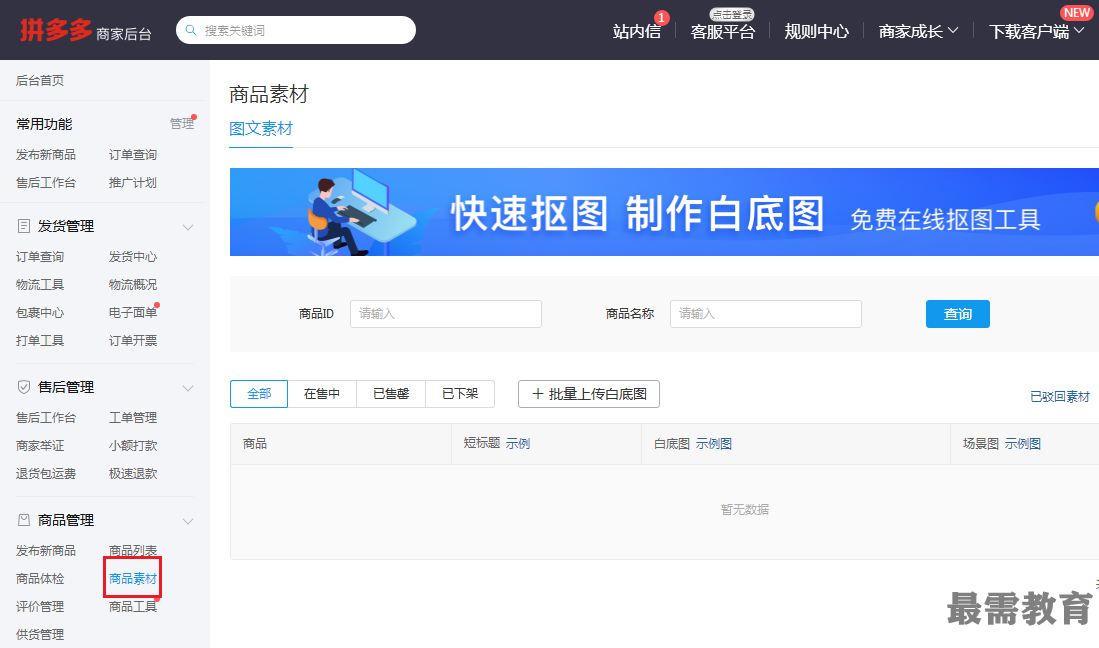The width and height of the screenshot is (1099, 648).
Task: Open 小额打款 in sidebar
Action: click(132, 446)
